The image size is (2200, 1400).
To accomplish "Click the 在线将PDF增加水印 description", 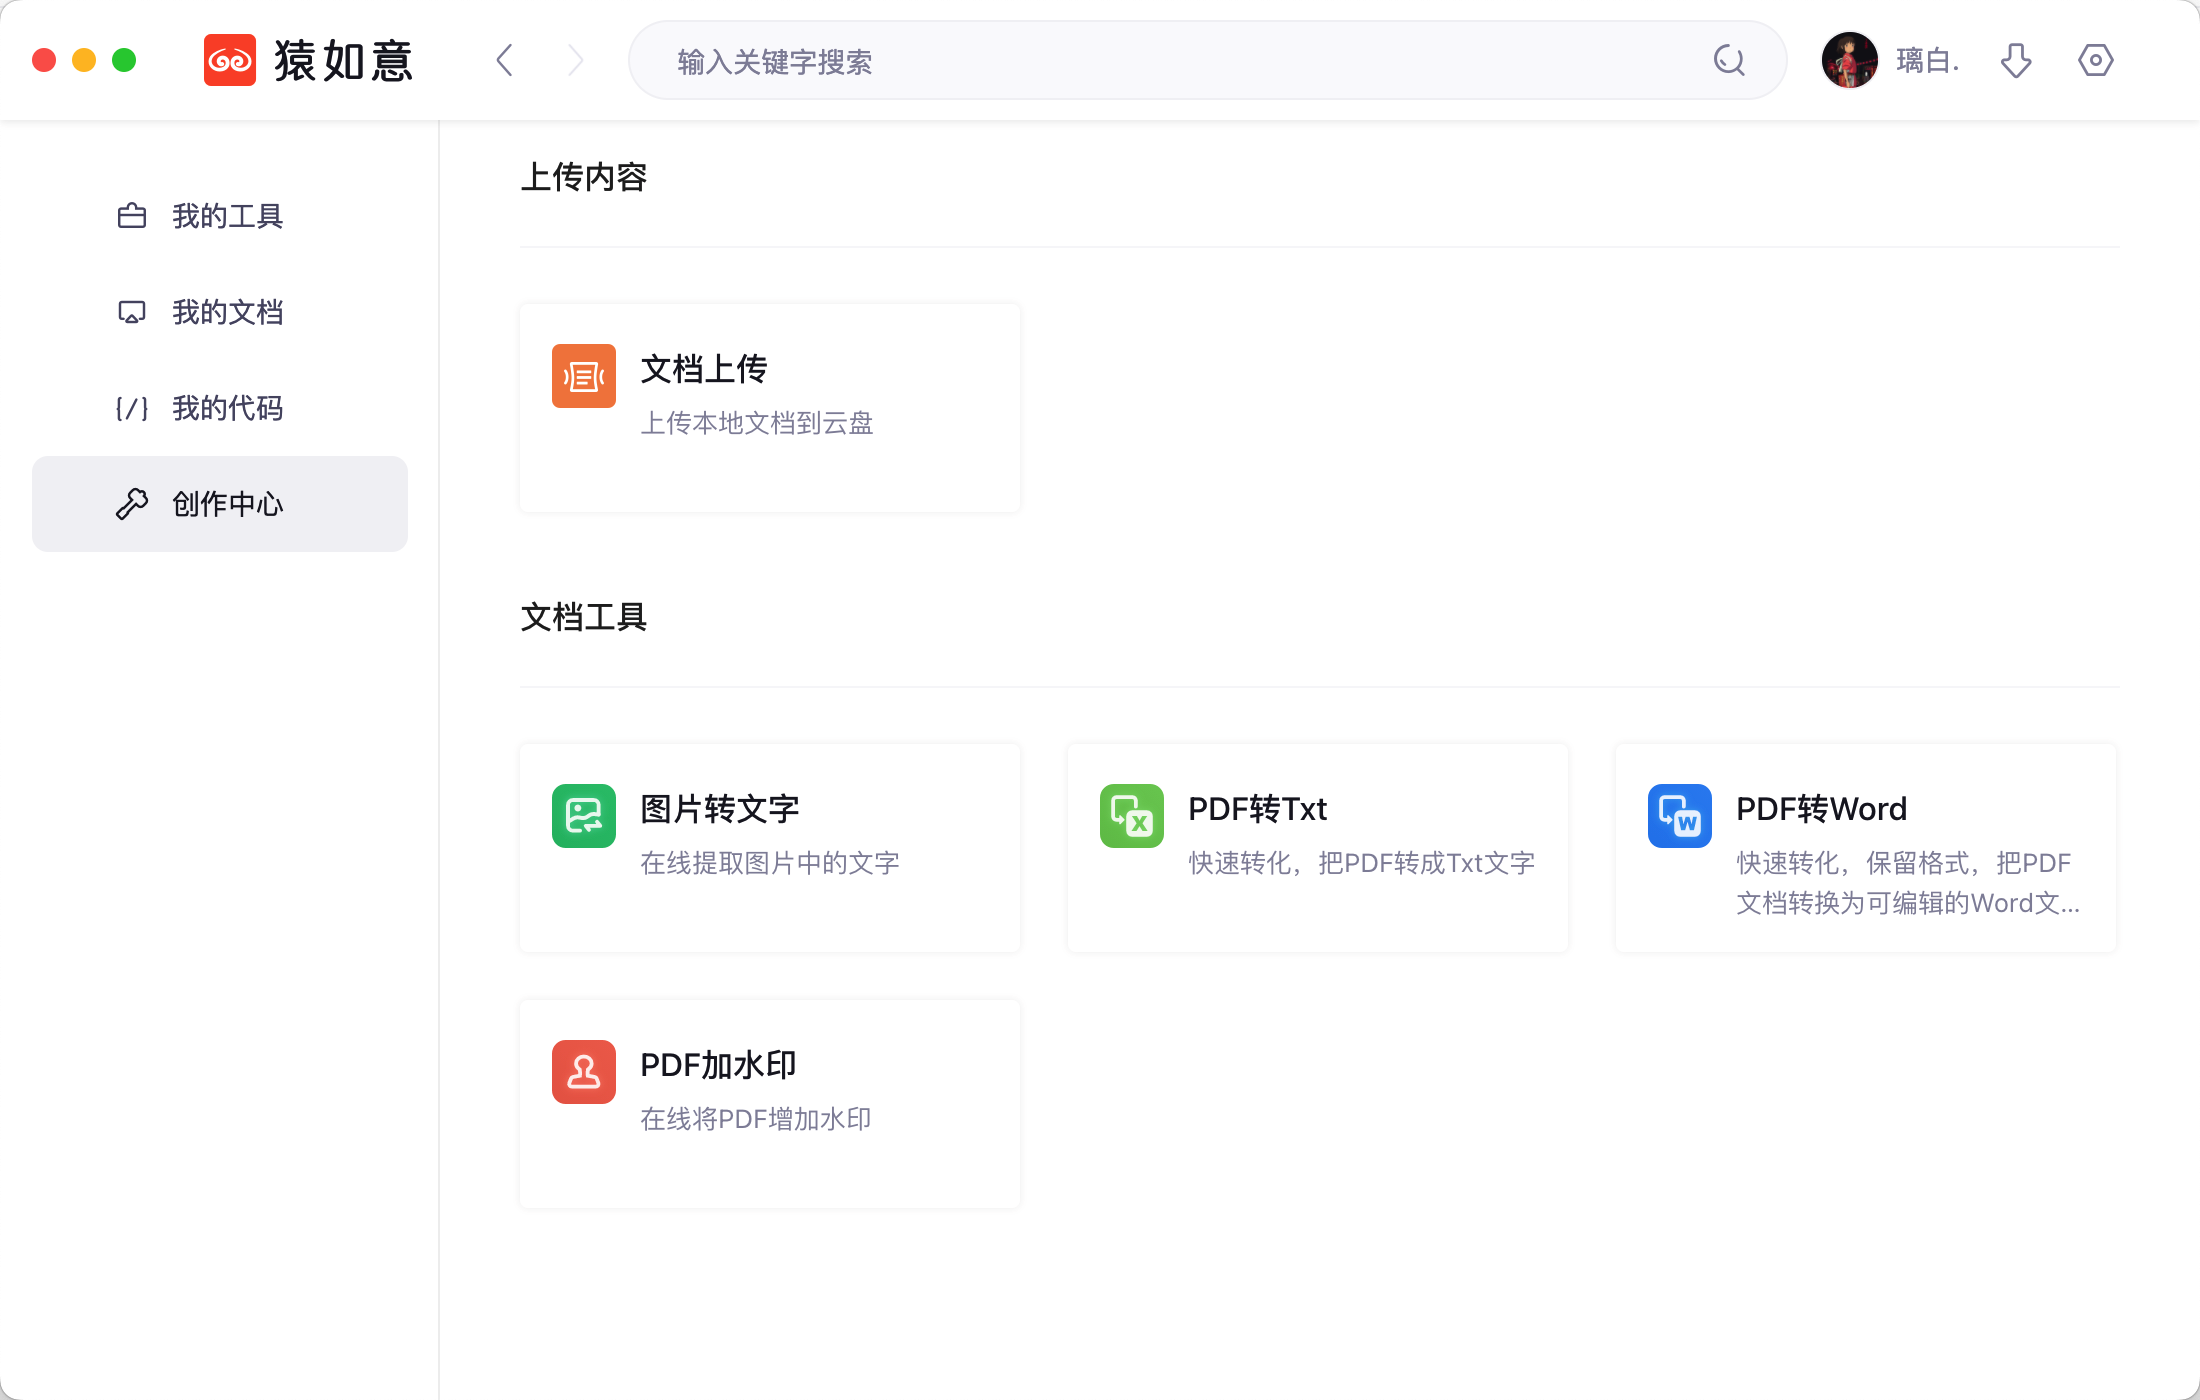I will [x=756, y=1119].
